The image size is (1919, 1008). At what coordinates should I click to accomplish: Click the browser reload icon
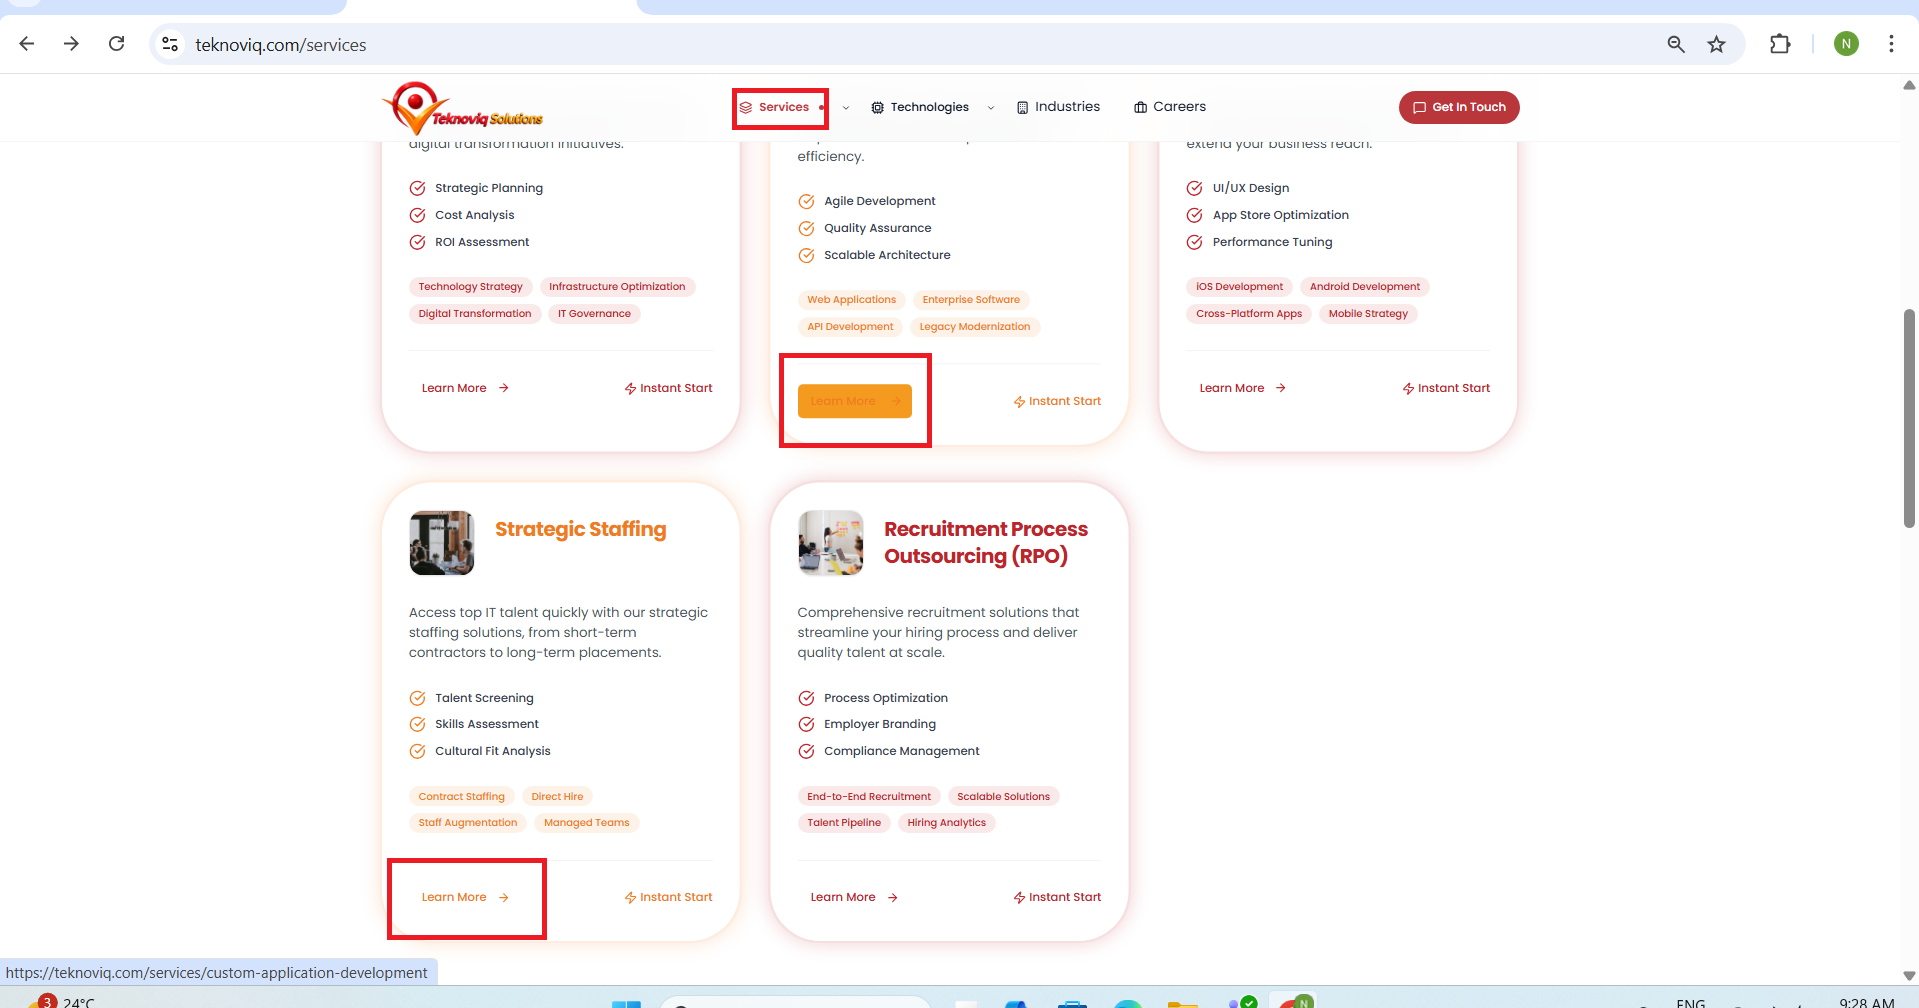coord(117,44)
